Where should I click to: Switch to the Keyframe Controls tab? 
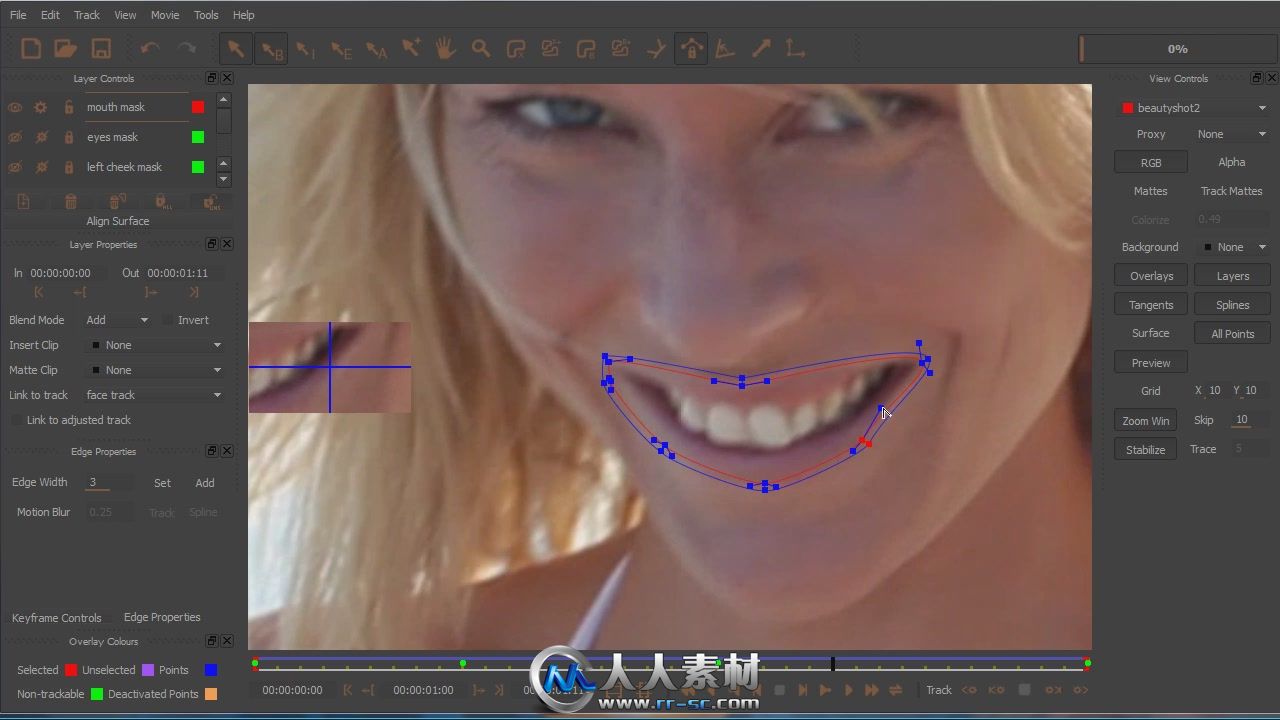coord(57,618)
